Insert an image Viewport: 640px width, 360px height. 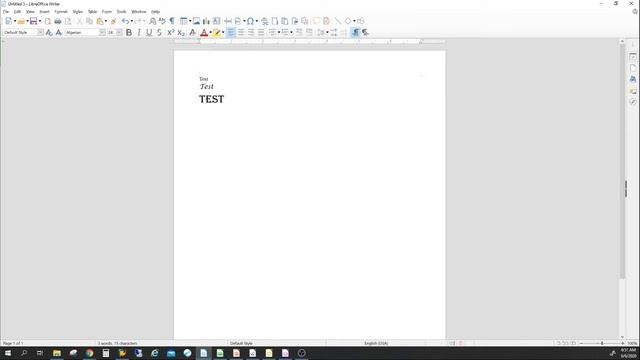196,21
